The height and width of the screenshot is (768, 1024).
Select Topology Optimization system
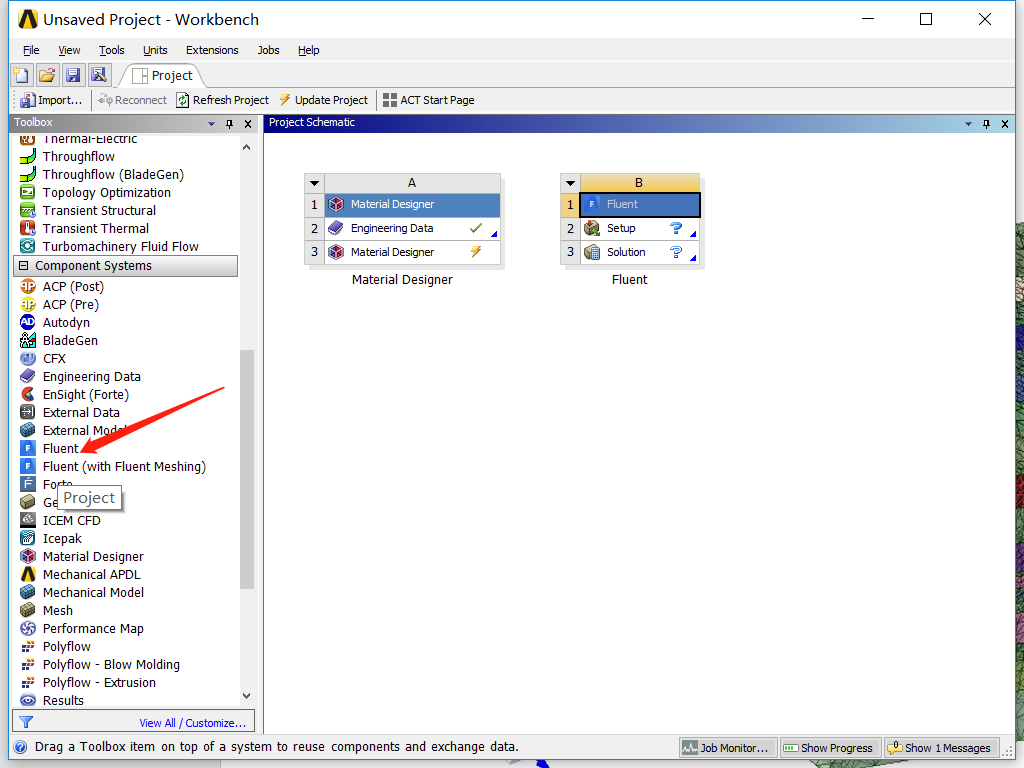pos(106,193)
